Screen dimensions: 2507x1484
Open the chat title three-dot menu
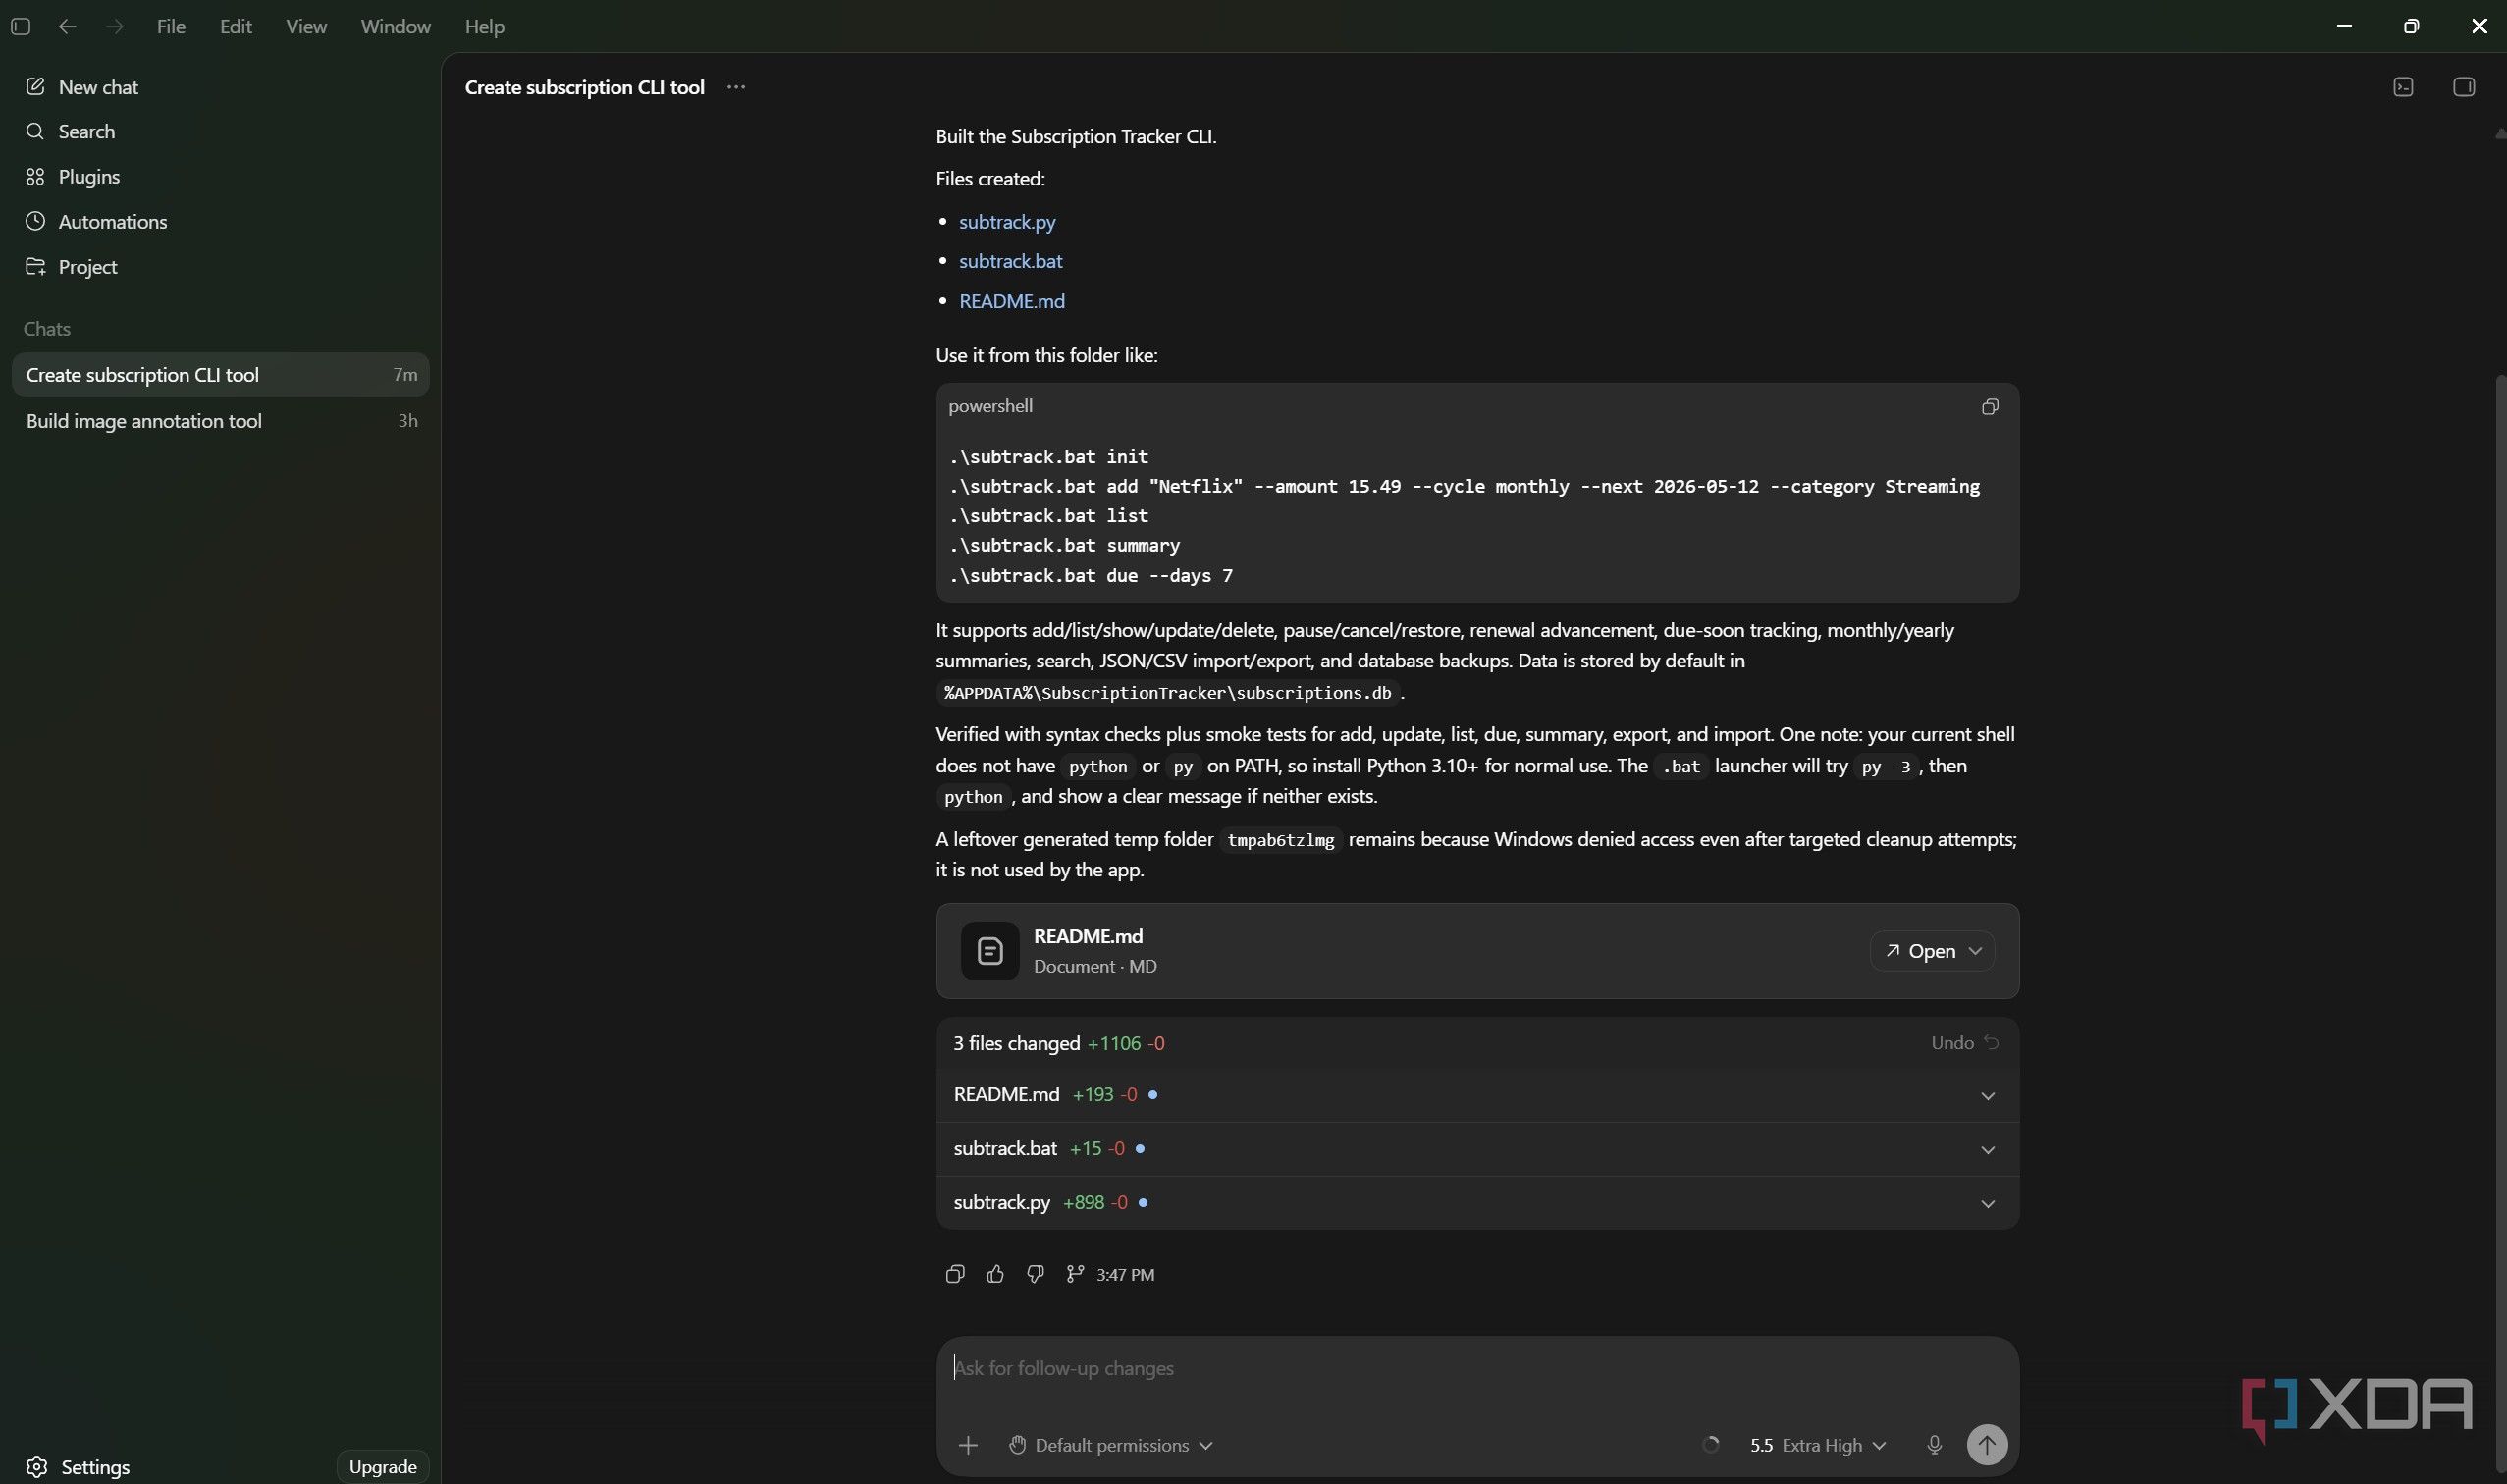(736, 87)
